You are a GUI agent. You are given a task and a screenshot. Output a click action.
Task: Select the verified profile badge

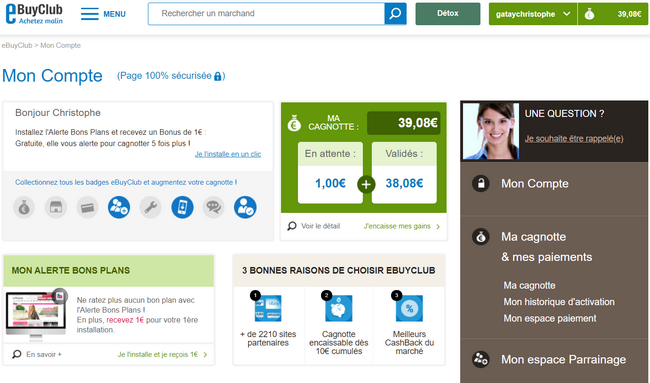pos(245,207)
